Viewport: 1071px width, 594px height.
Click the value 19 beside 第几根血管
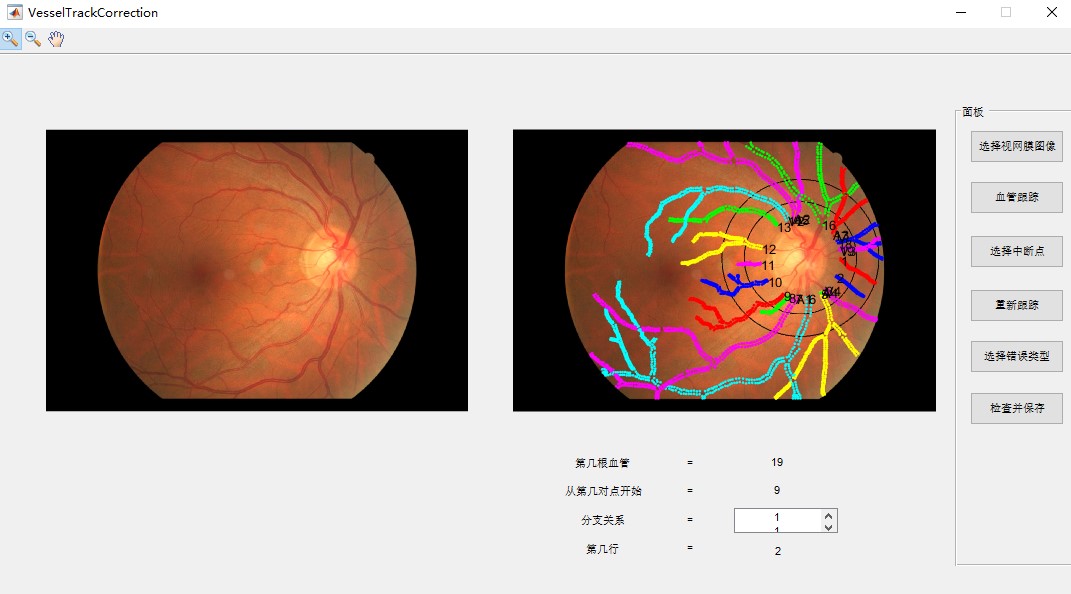pyautogui.click(x=777, y=462)
